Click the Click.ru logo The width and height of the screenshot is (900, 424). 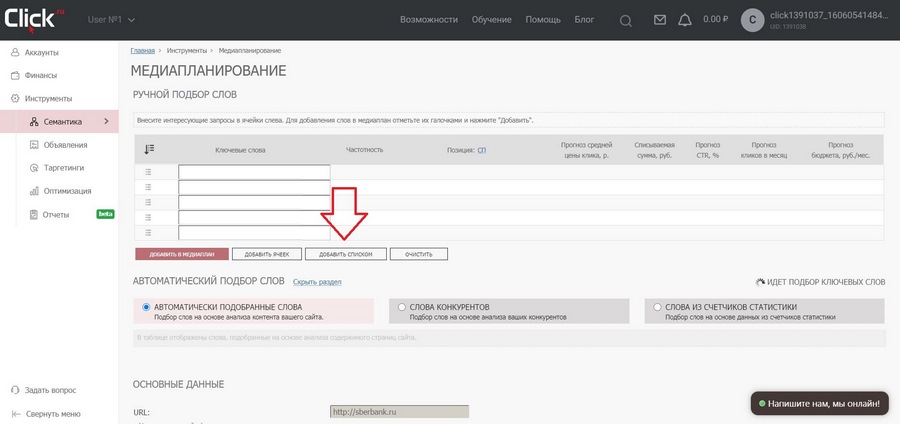[35, 19]
